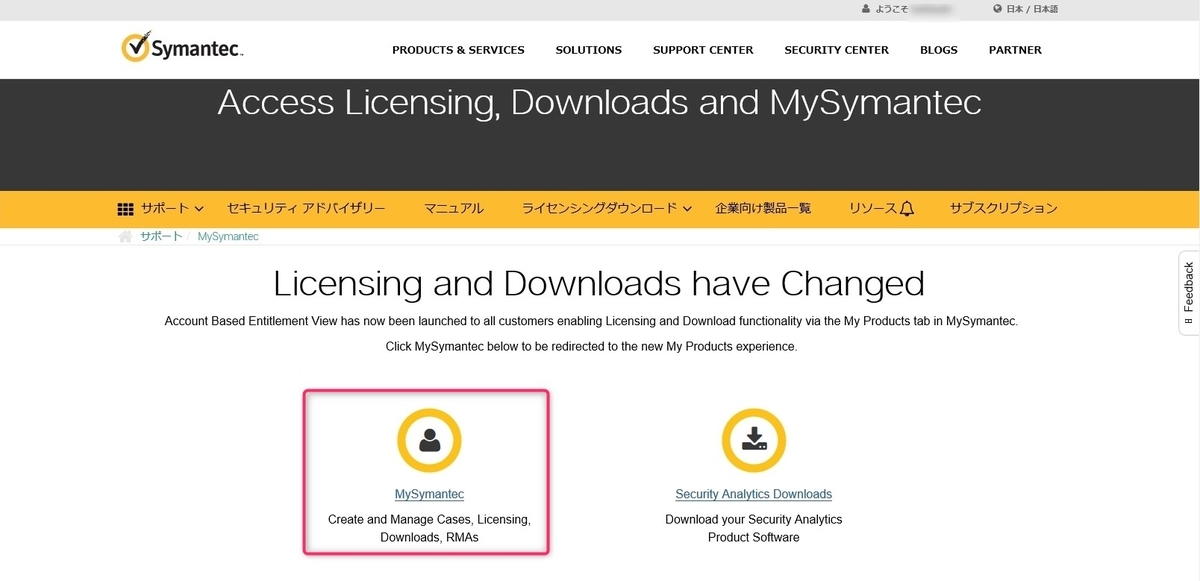Click the Symantec logo

(182, 47)
